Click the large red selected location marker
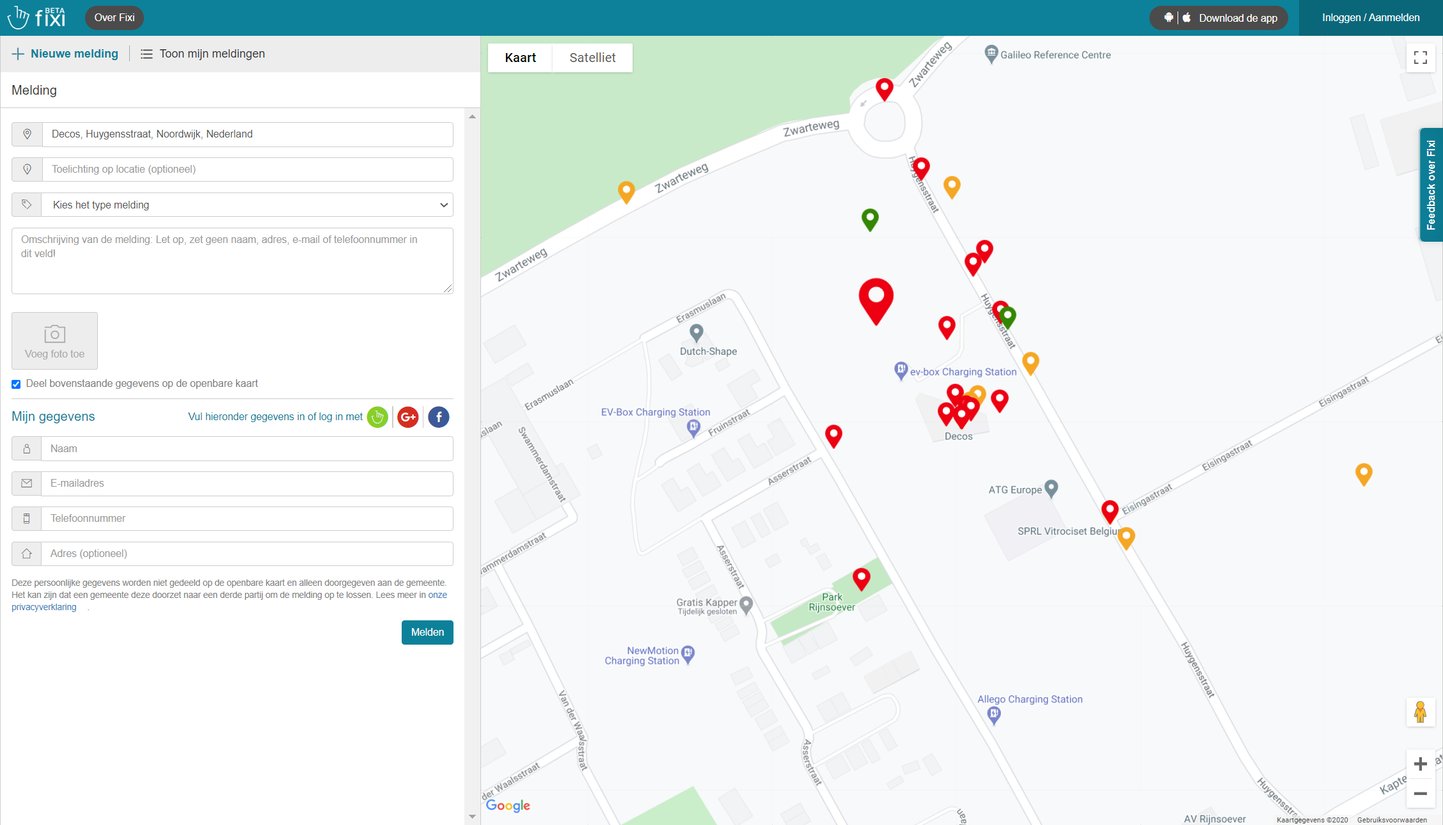Image resolution: width=1443 pixels, height=825 pixels. tap(876, 299)
